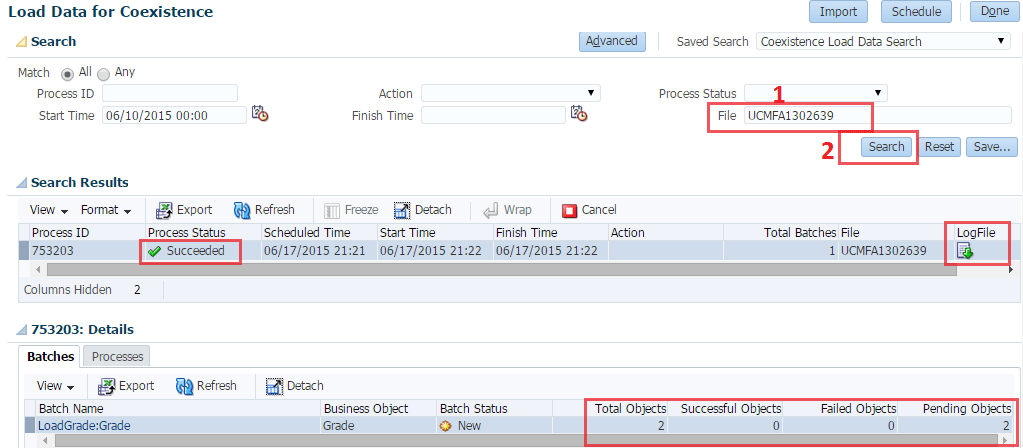Click the Process ID input field
This screenshot has width=1023, height=448.
tap(170, 93)
